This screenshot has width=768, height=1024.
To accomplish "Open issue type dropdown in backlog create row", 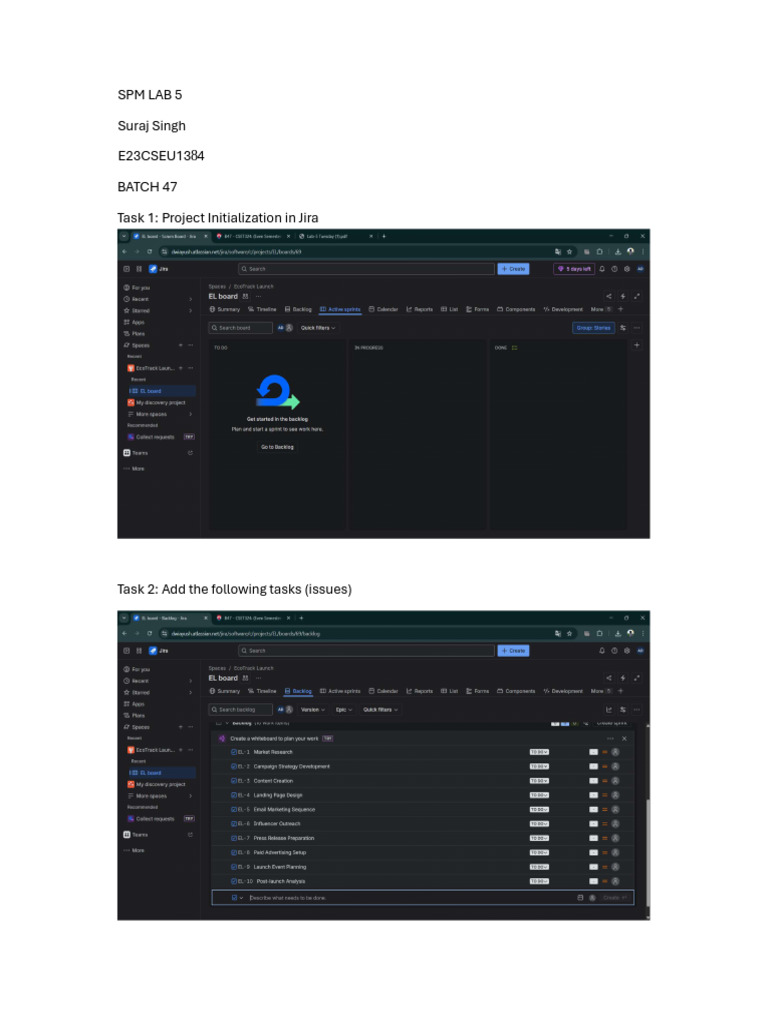I will pos(237,898).
